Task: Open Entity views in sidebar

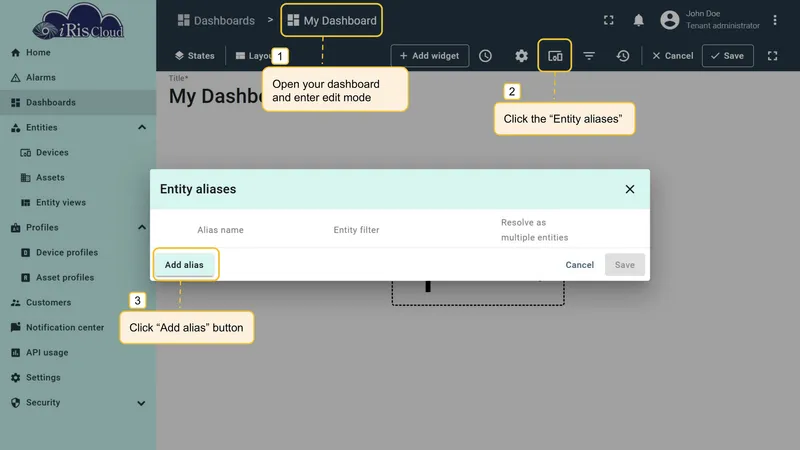Action: point(78,203)
